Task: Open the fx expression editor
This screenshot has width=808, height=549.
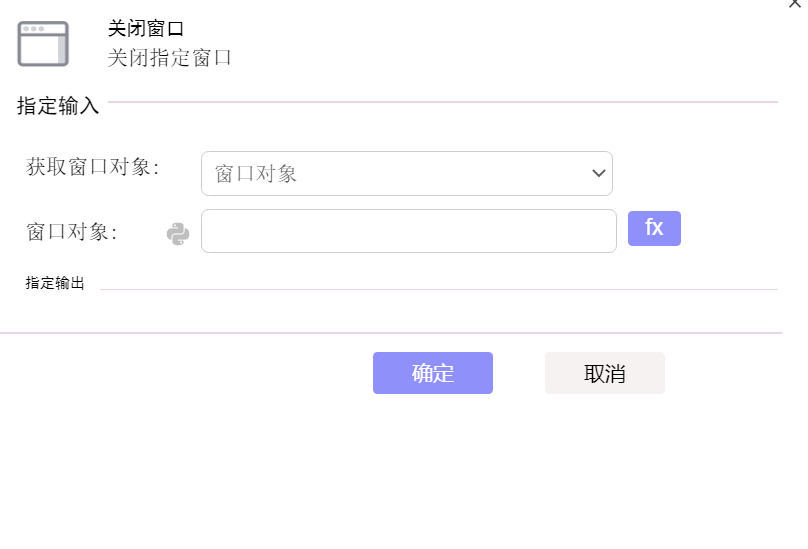Action: click(x=654, y=228)
